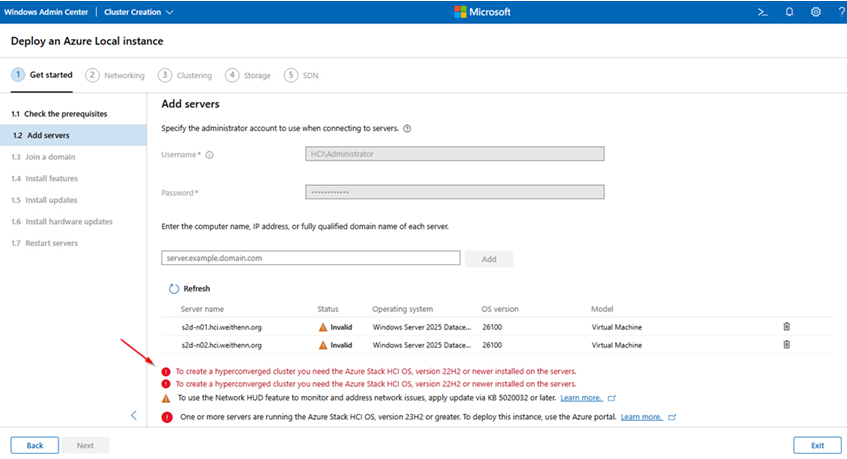
Task: Select Check the prerequisites step
Action: (x=59, y=114)
